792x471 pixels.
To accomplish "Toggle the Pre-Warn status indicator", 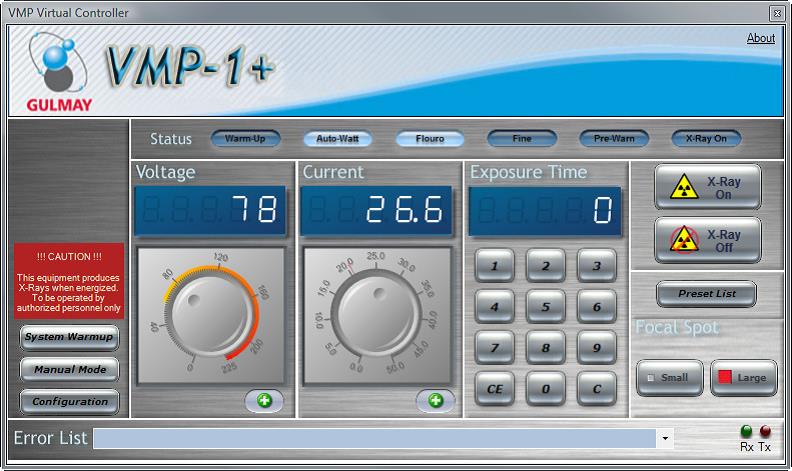I will coord(614,138).
